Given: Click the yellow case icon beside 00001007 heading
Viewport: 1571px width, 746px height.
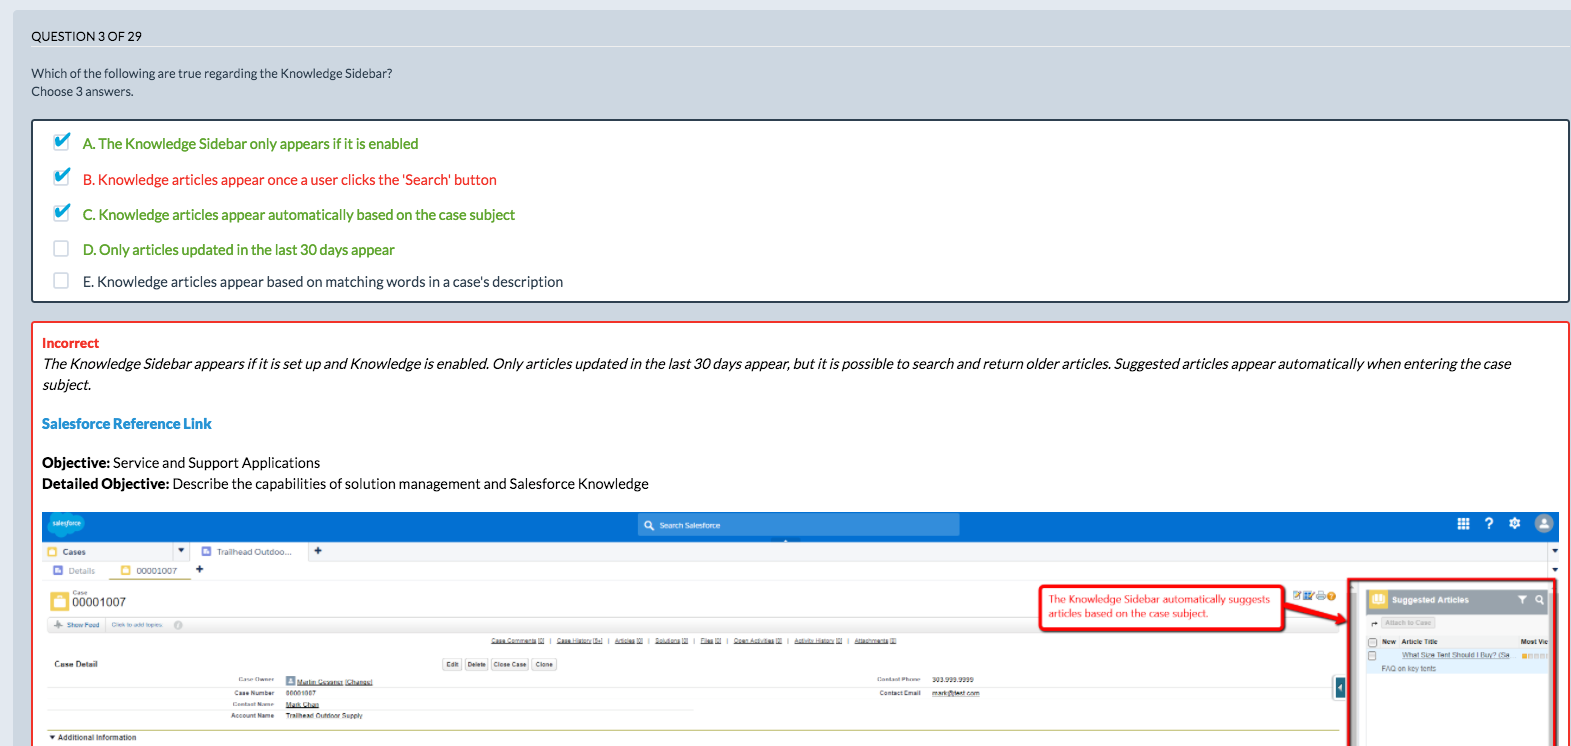Looking at the screenshot, I should click(x=60, y=601).
